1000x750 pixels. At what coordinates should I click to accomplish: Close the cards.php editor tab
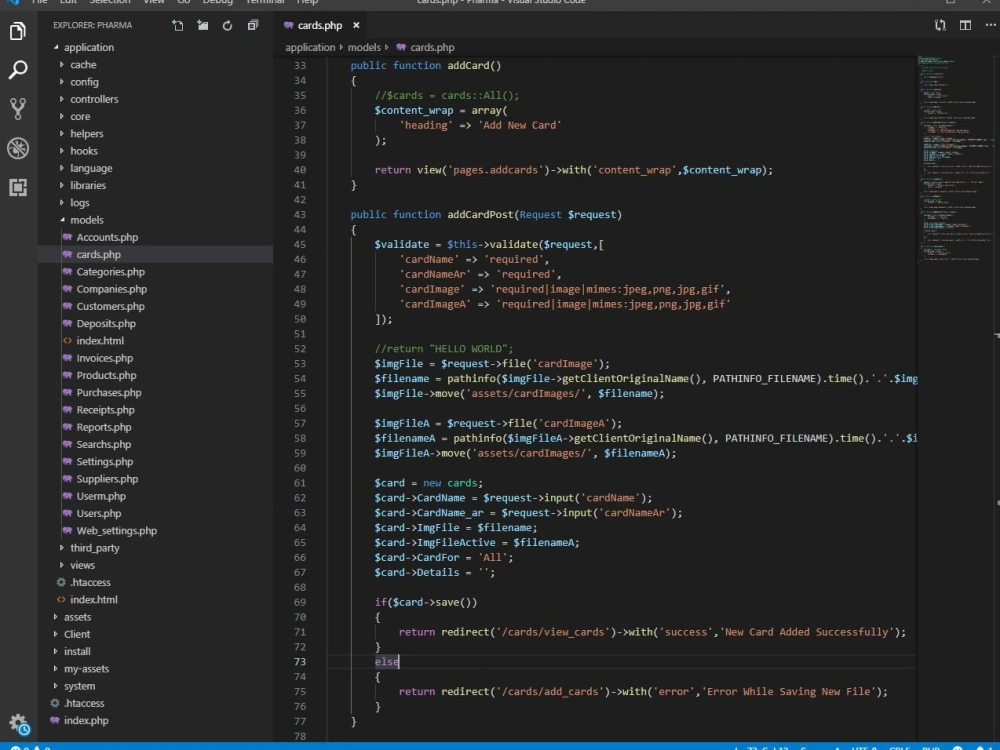tap(356, 25)
